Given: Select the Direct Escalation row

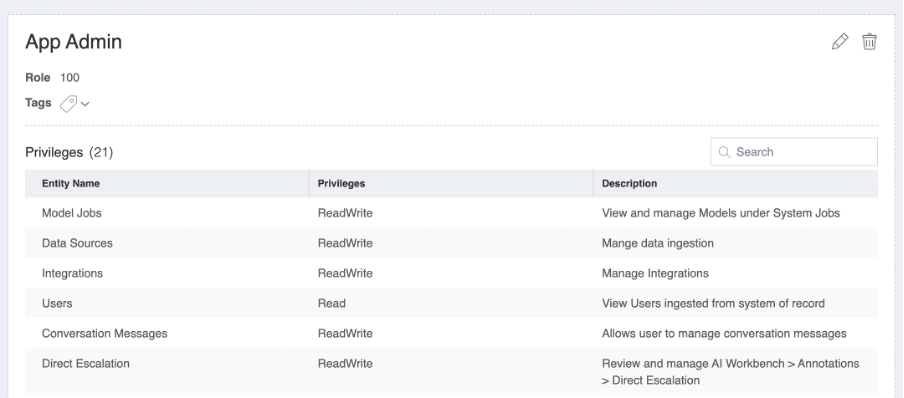Looking at the screenshot, I should 451,371.
